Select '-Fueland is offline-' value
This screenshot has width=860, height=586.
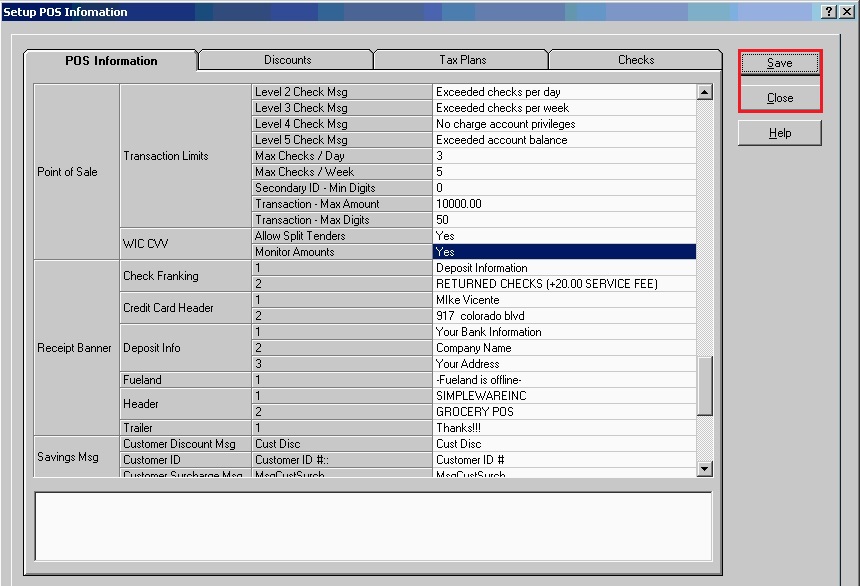tap(564, 380)
